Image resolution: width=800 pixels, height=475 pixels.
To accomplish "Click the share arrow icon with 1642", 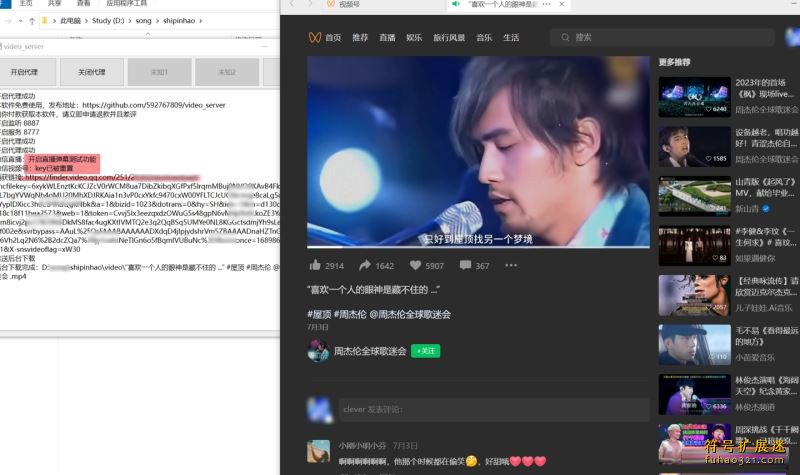I will pyautogui.click(x=364, y=265).
